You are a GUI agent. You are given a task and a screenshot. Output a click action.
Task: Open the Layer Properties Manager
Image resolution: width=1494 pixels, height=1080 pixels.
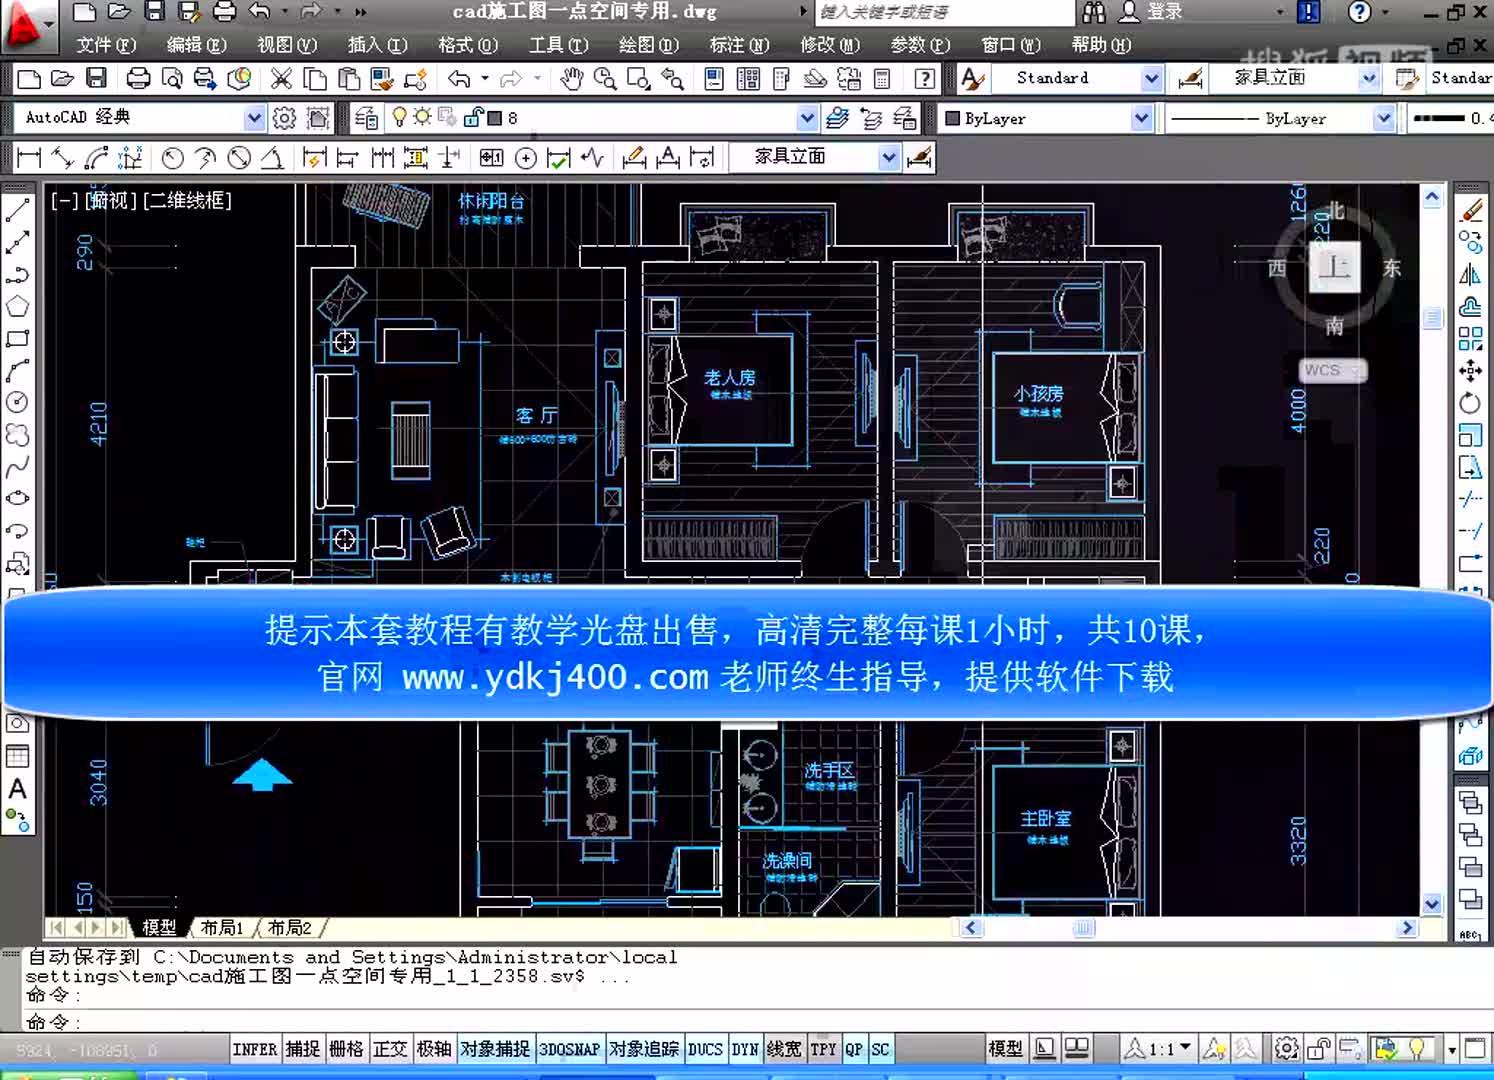click(x=364, y=117)
